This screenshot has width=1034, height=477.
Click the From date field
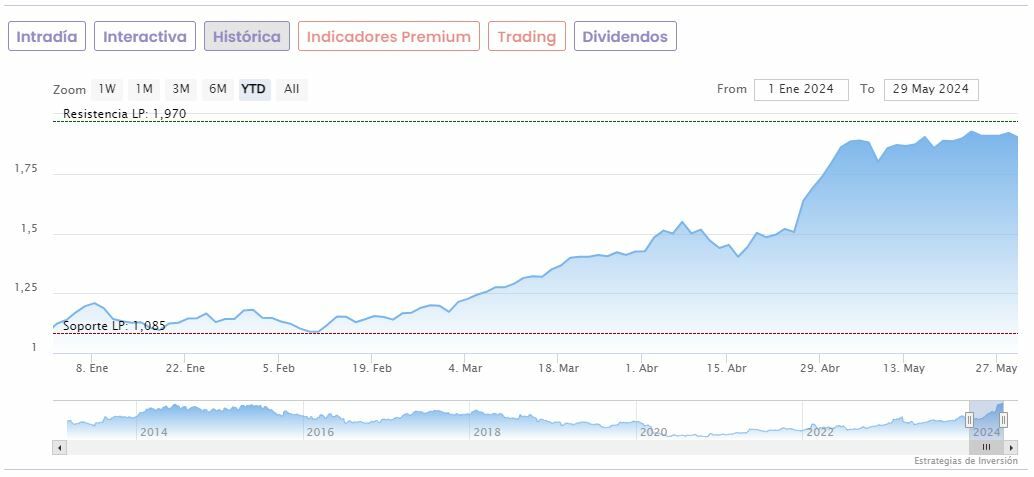[x=801, y=89]
